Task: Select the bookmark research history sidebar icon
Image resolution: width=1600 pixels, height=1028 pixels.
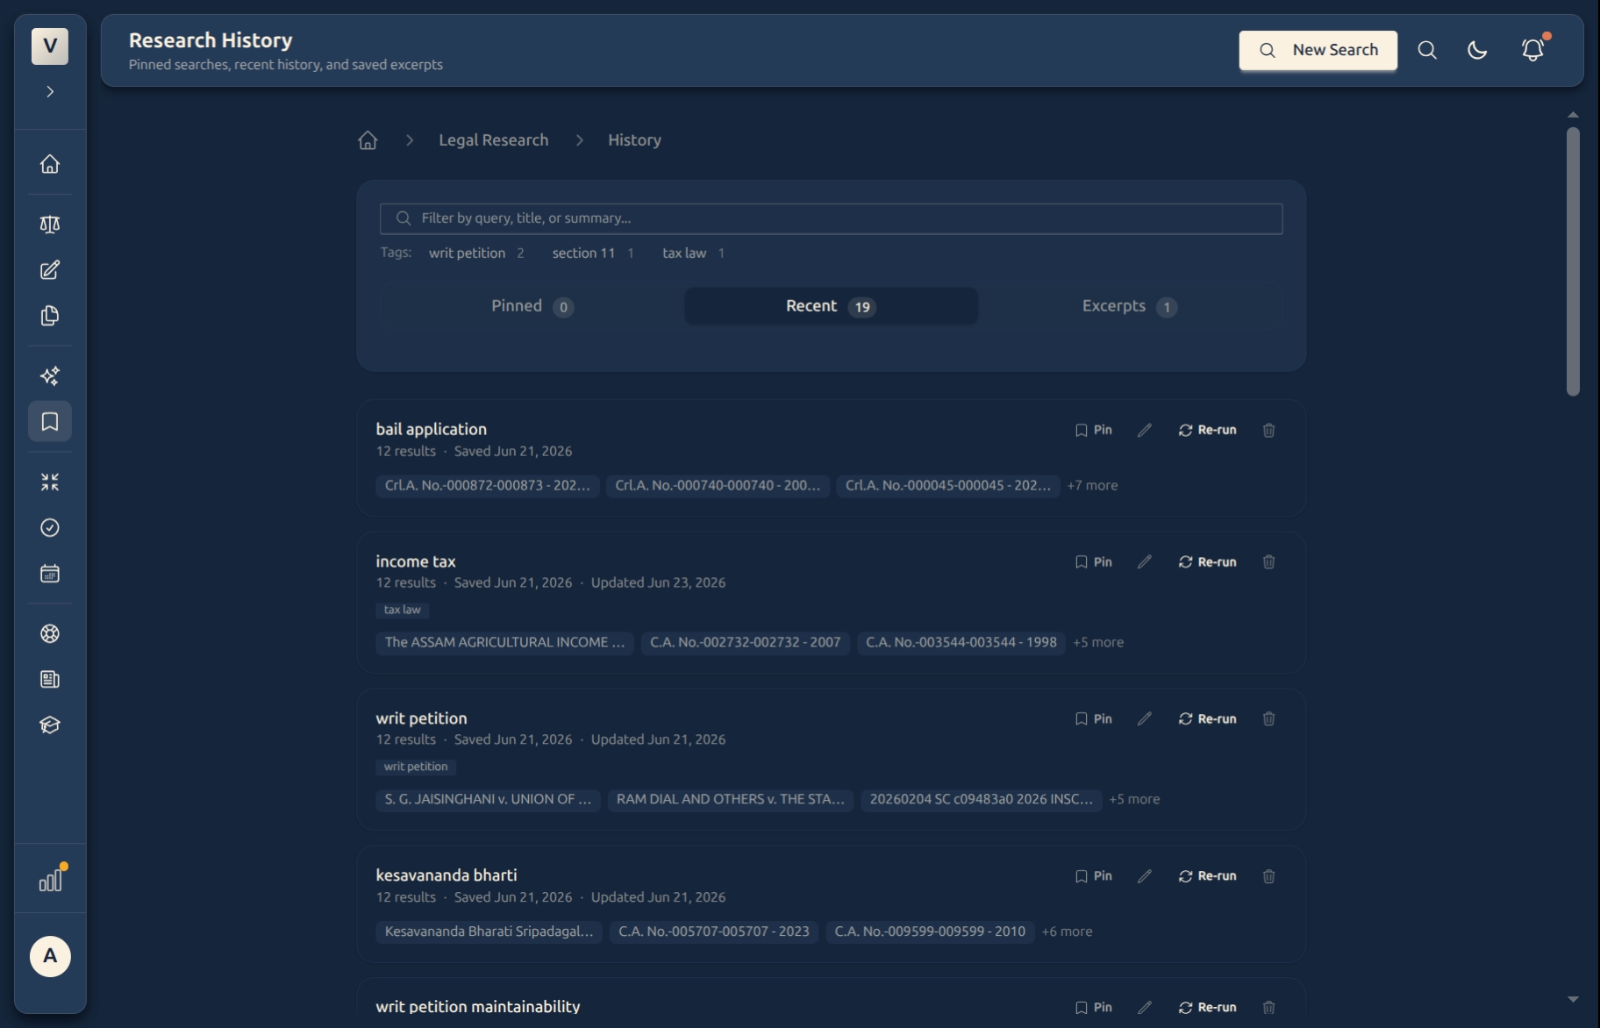Action: 50,422
